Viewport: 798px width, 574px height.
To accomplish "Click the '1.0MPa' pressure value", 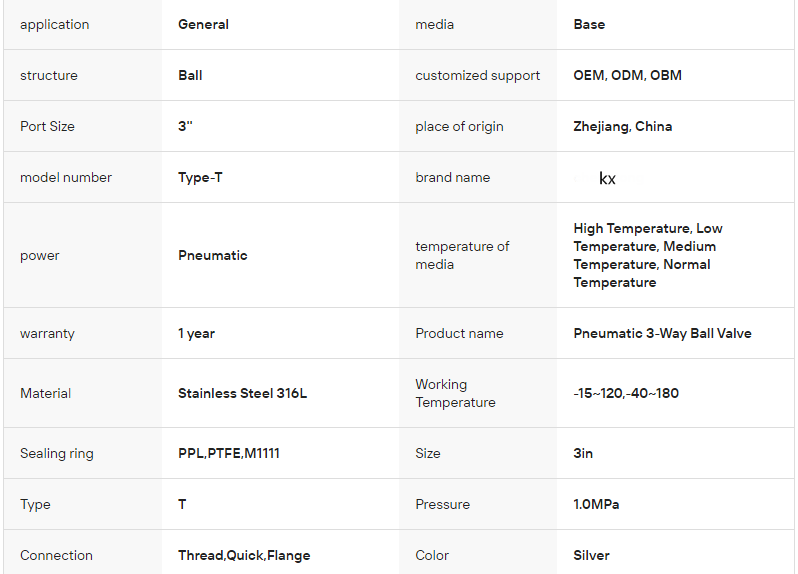I will coord(596,504).
